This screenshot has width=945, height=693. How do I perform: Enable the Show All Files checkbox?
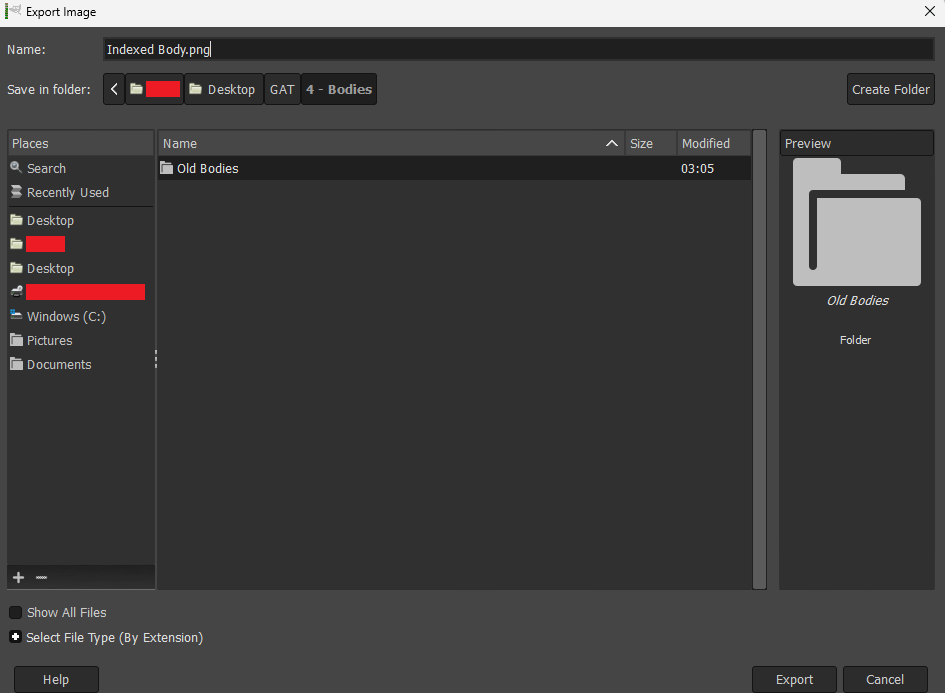coord(16,612)
